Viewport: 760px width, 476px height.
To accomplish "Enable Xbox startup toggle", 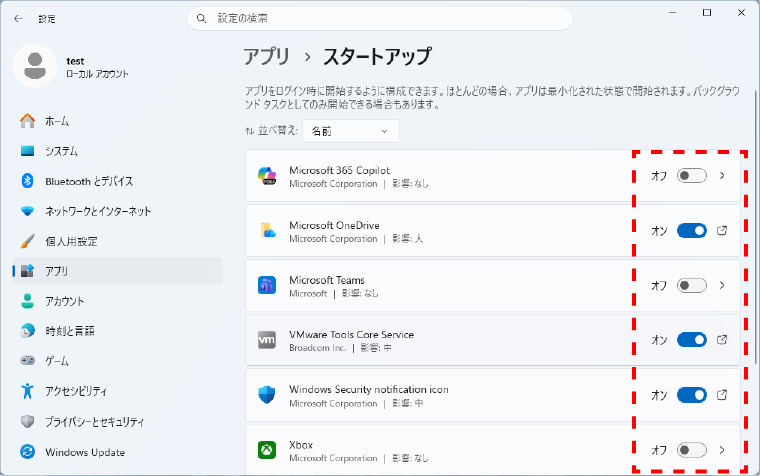I will coord(692,450).
